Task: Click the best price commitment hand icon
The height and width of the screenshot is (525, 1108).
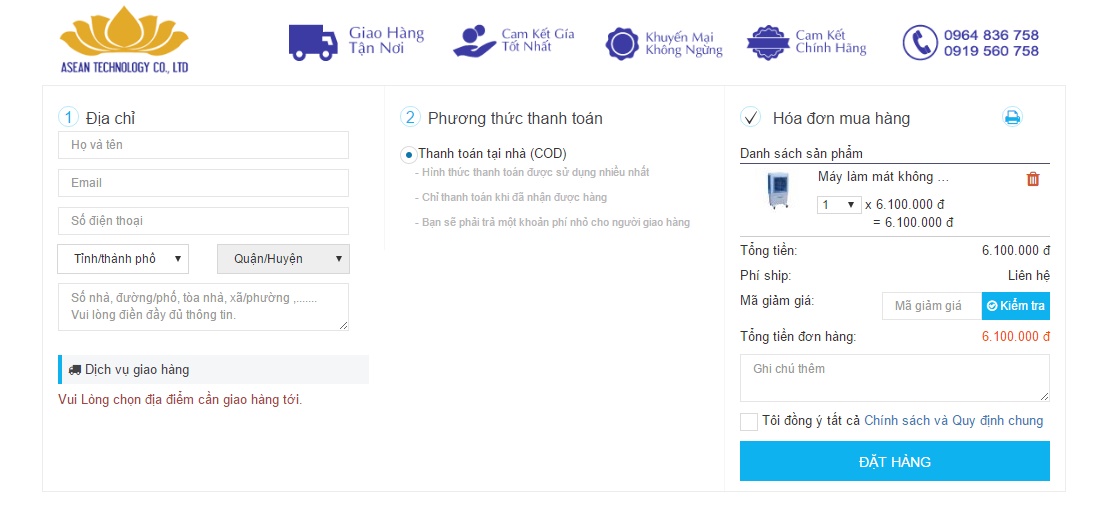Action: point(474,41)
